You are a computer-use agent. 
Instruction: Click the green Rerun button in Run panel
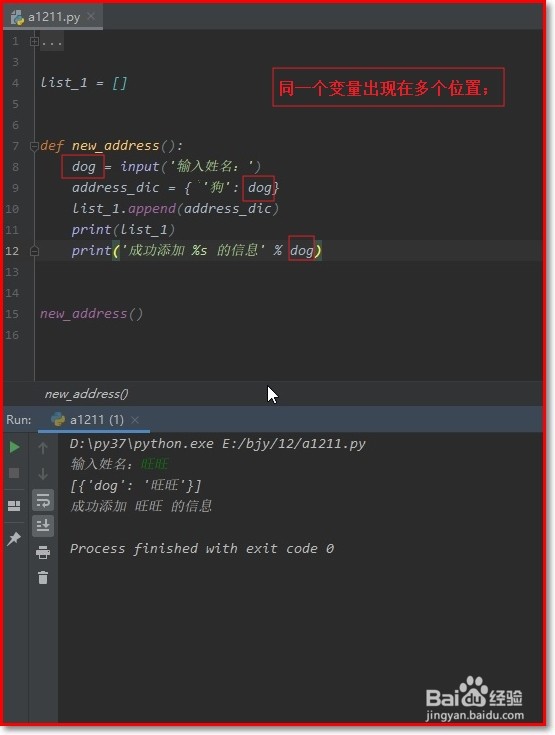tap(15, 447)
